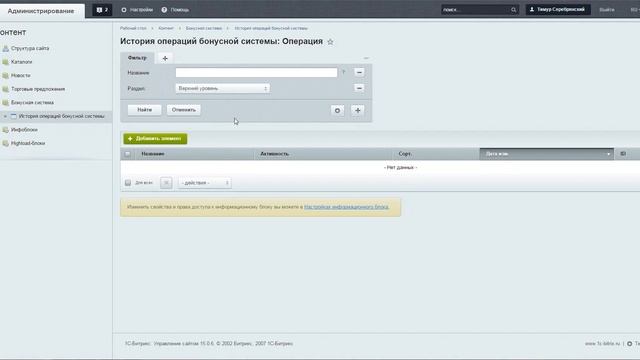Screen dimensions: 640x360
Task: Open Торговые предложения in the sidebar
Action: (x=38, y=89)
